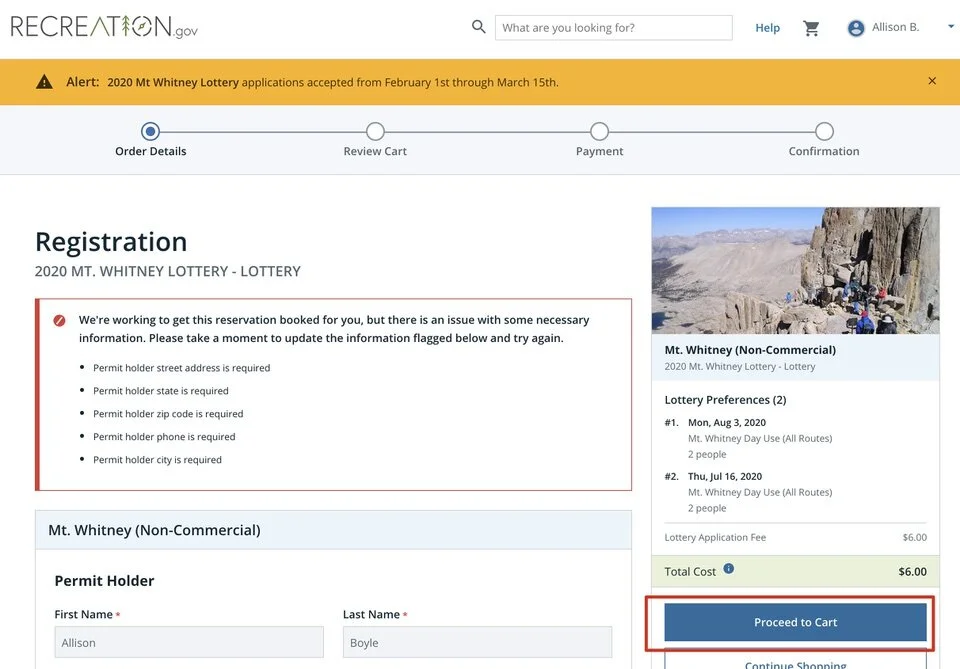Viewport: 960px width, 669px height.
Task: Click 'Permit holder zip code is required'
Action: click(x=168, y=414)
